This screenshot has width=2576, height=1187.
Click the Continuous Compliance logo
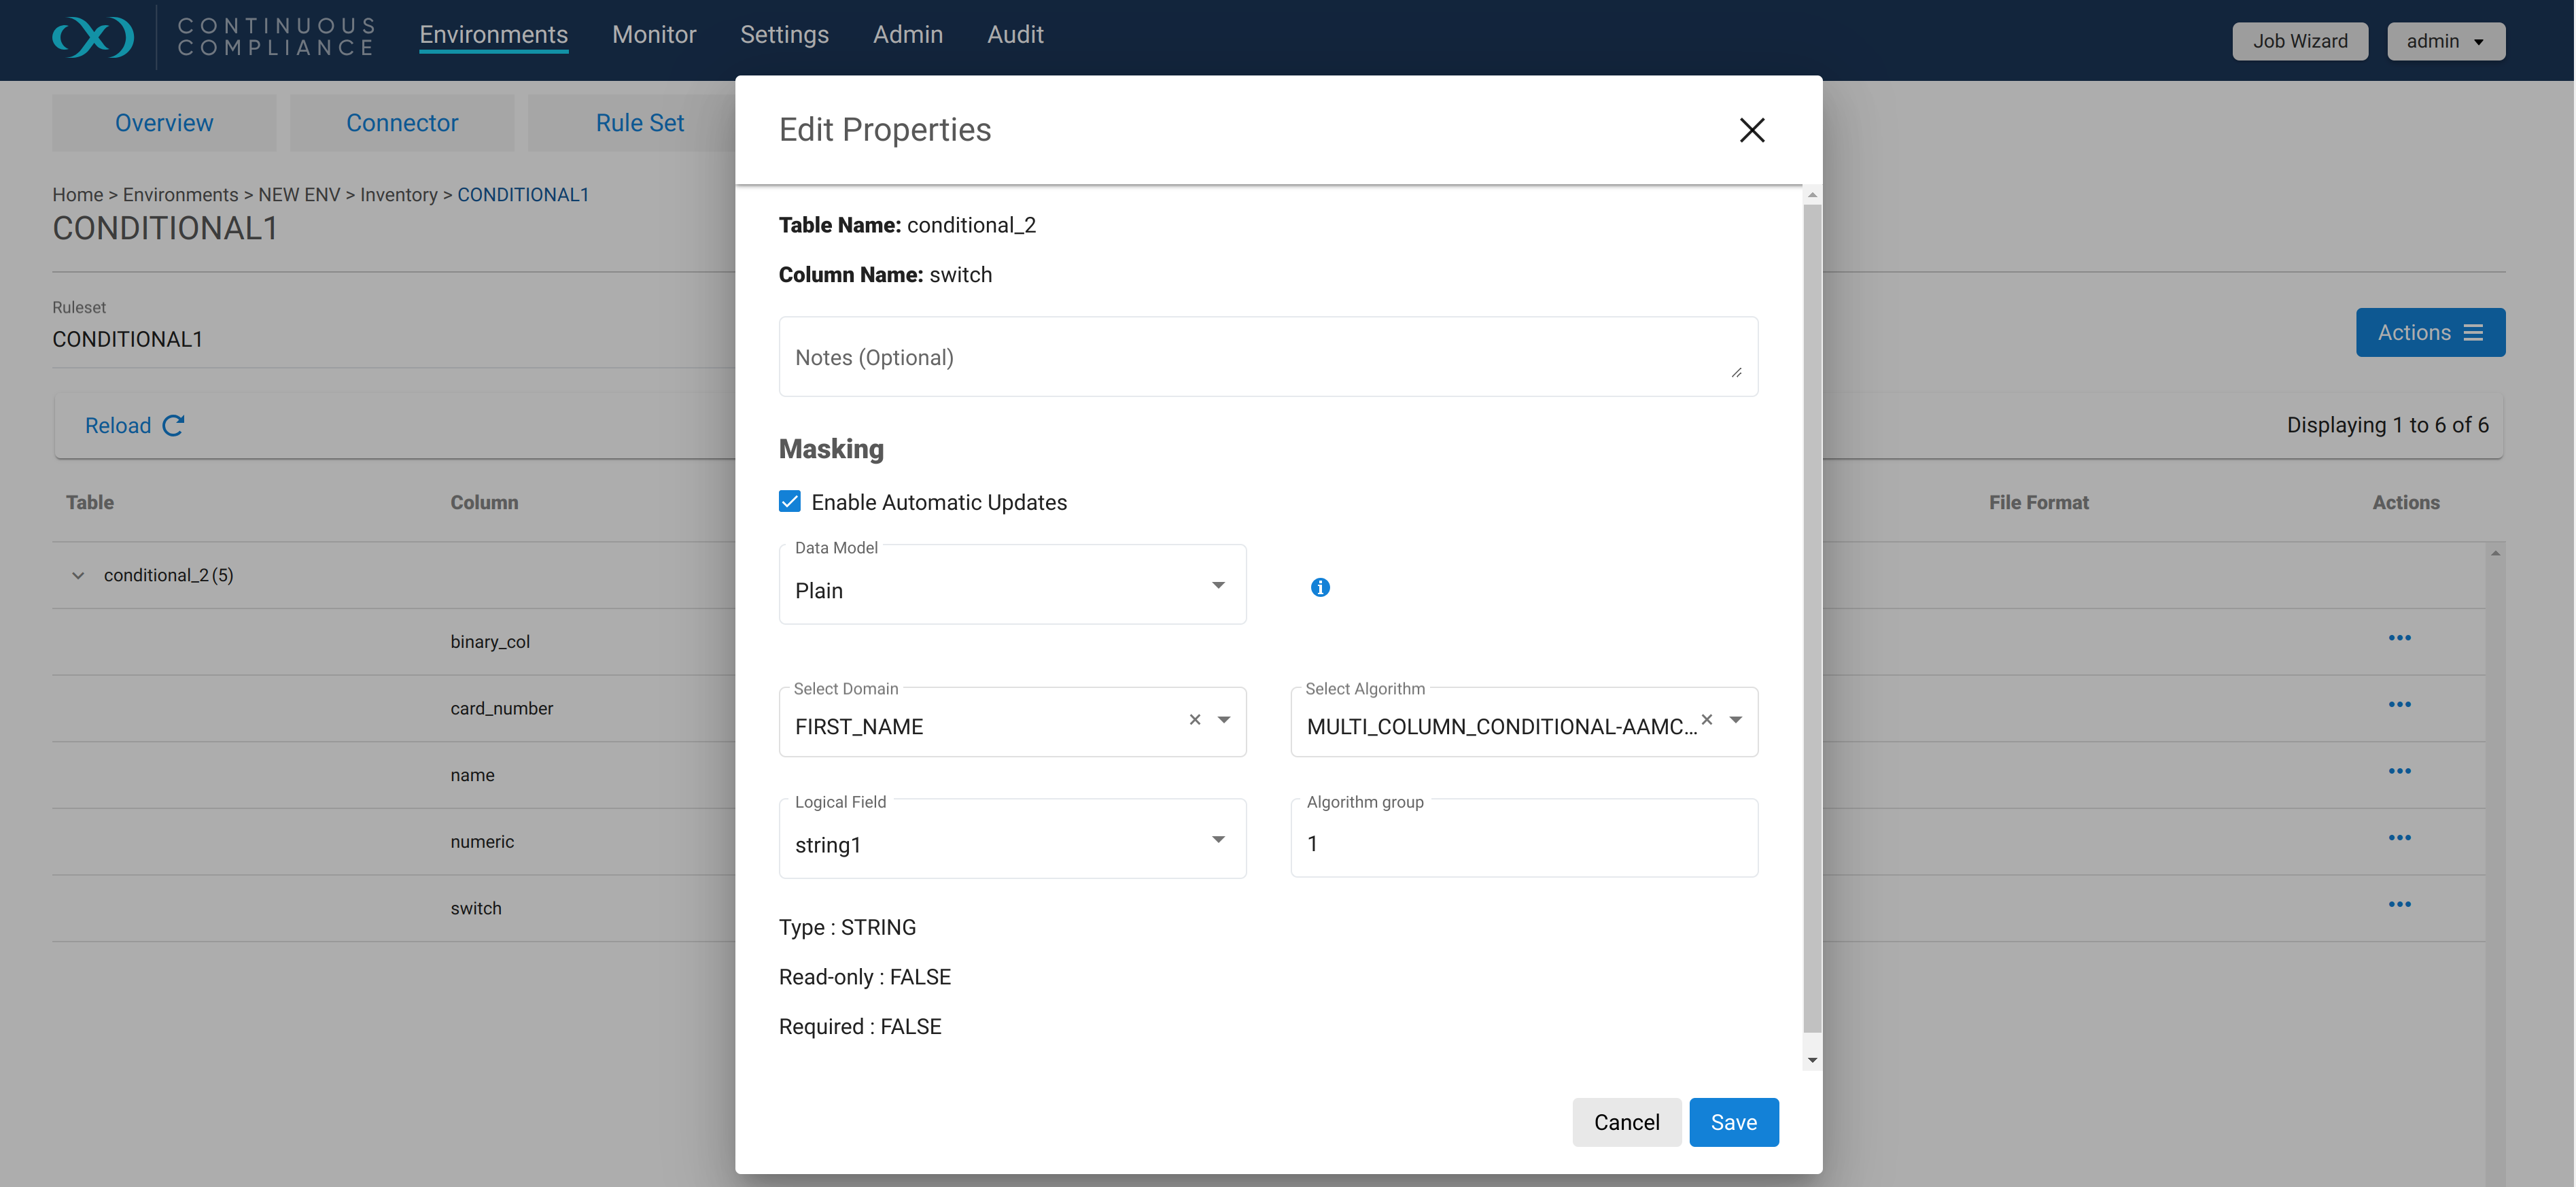coord(93,37)
